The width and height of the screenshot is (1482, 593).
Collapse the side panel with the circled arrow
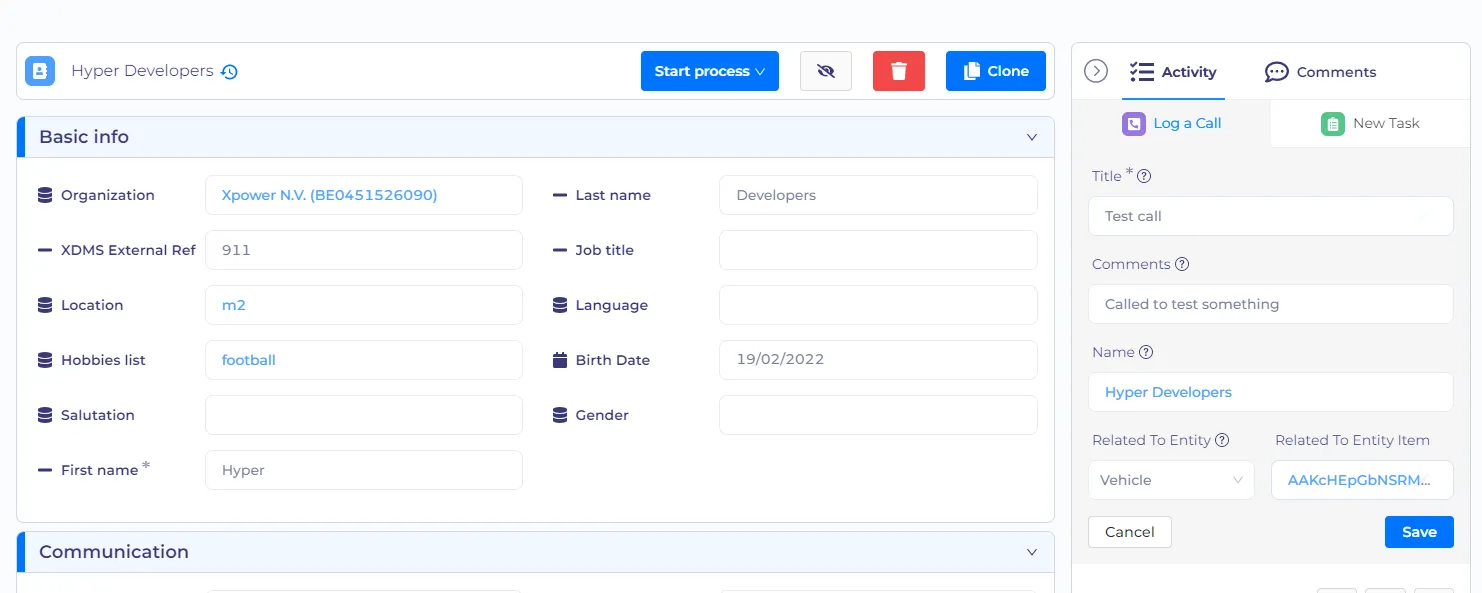1096,71
